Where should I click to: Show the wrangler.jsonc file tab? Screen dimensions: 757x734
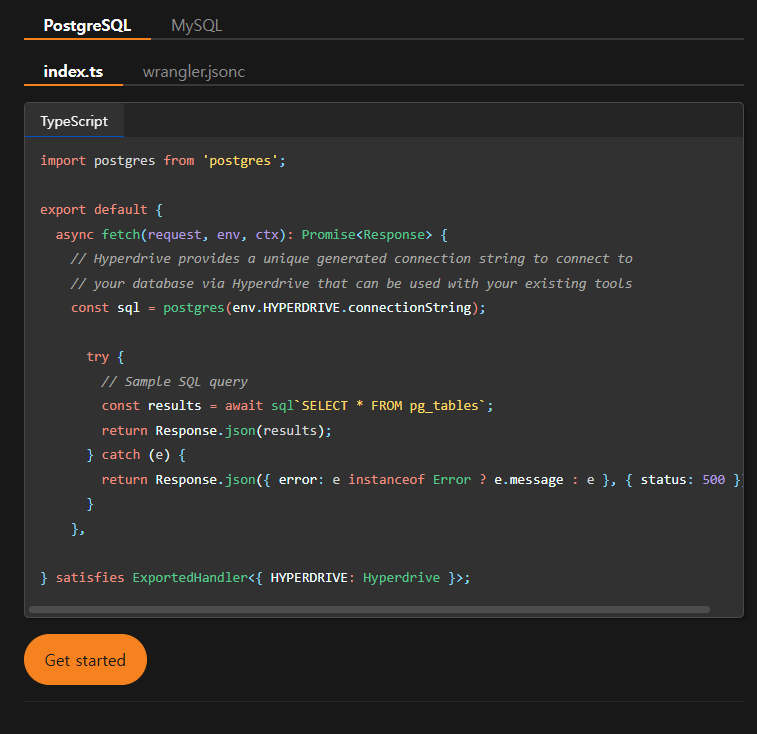pos(193,72)
